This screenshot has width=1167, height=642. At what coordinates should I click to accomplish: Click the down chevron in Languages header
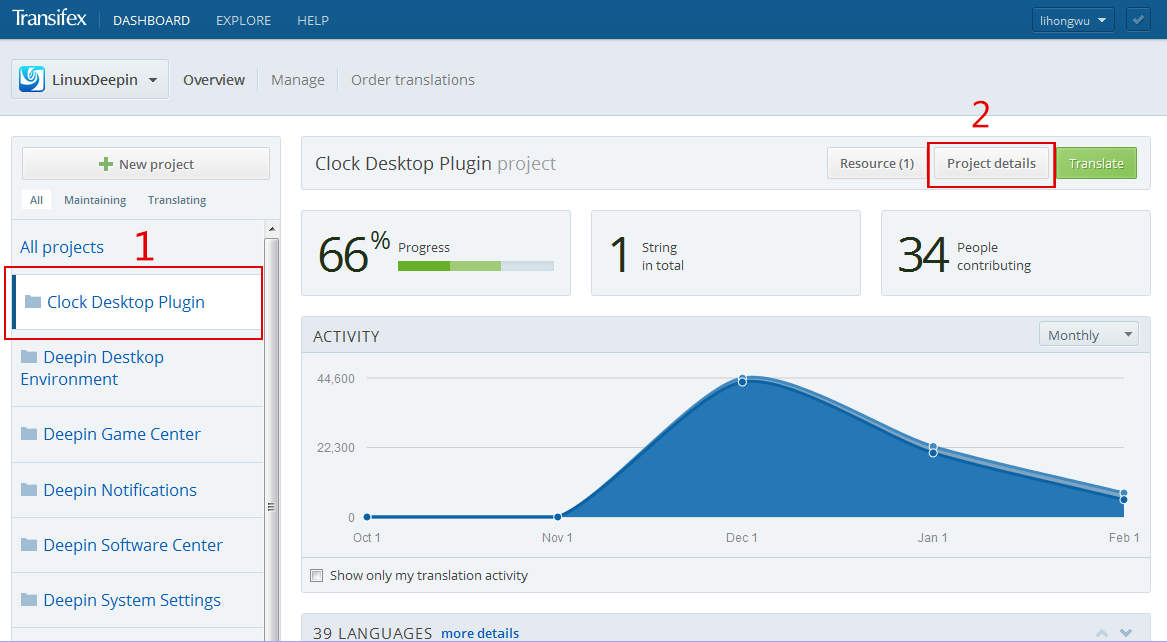(x=1126, y=633)
